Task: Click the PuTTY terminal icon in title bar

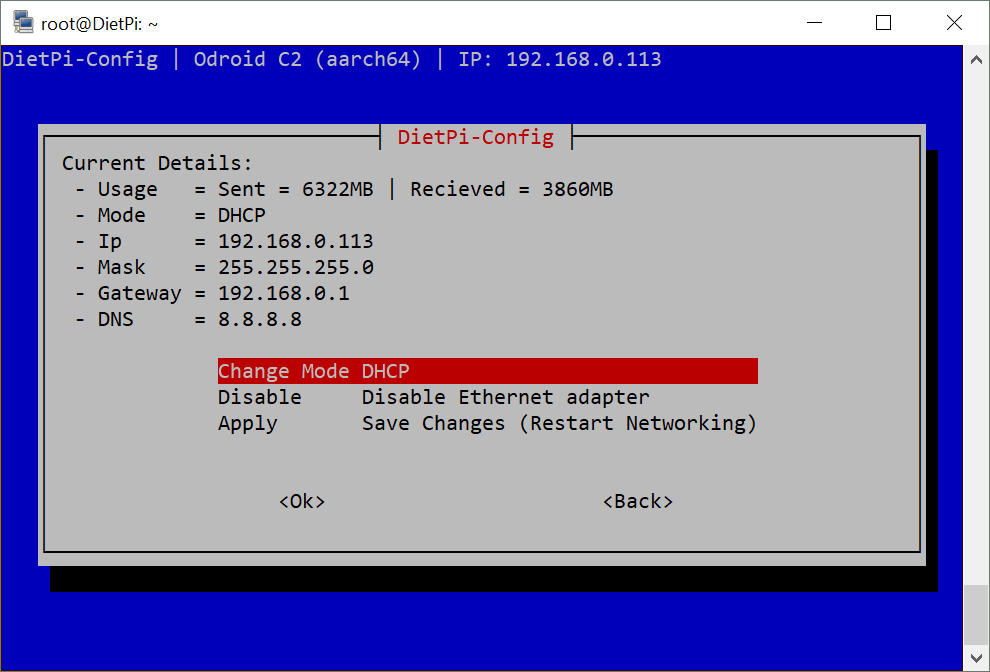Action: point(23,23)
